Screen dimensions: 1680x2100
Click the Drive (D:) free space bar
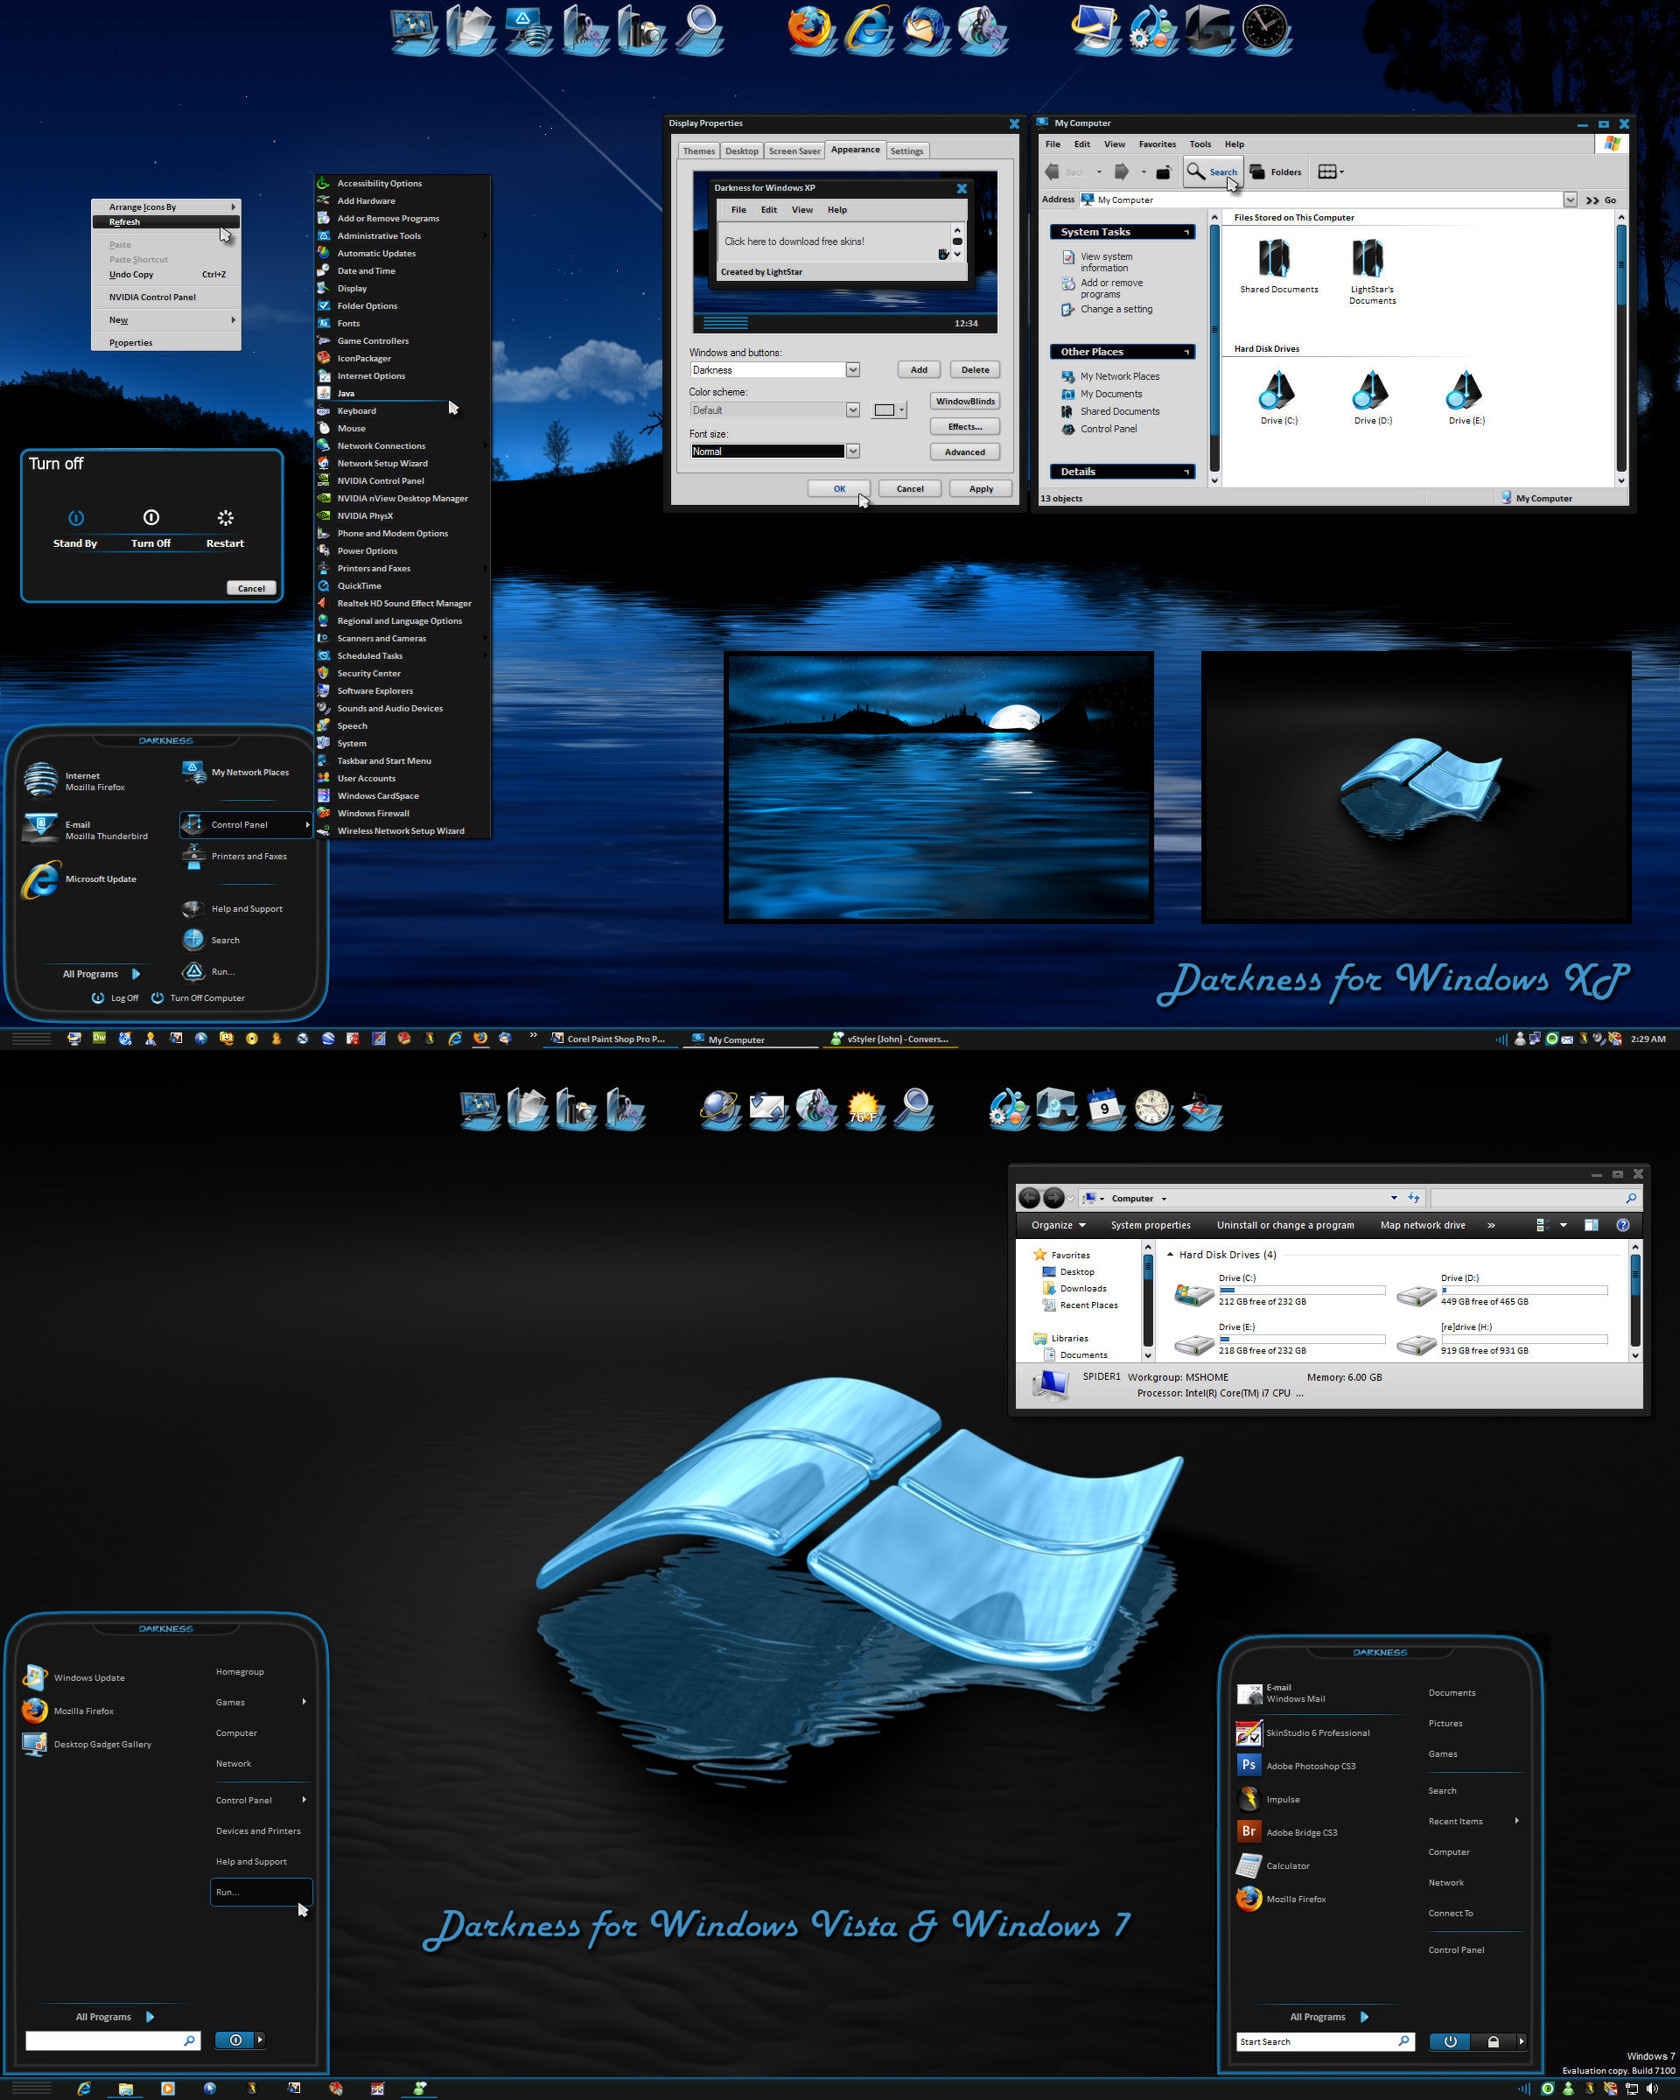click(1524, 1290)
